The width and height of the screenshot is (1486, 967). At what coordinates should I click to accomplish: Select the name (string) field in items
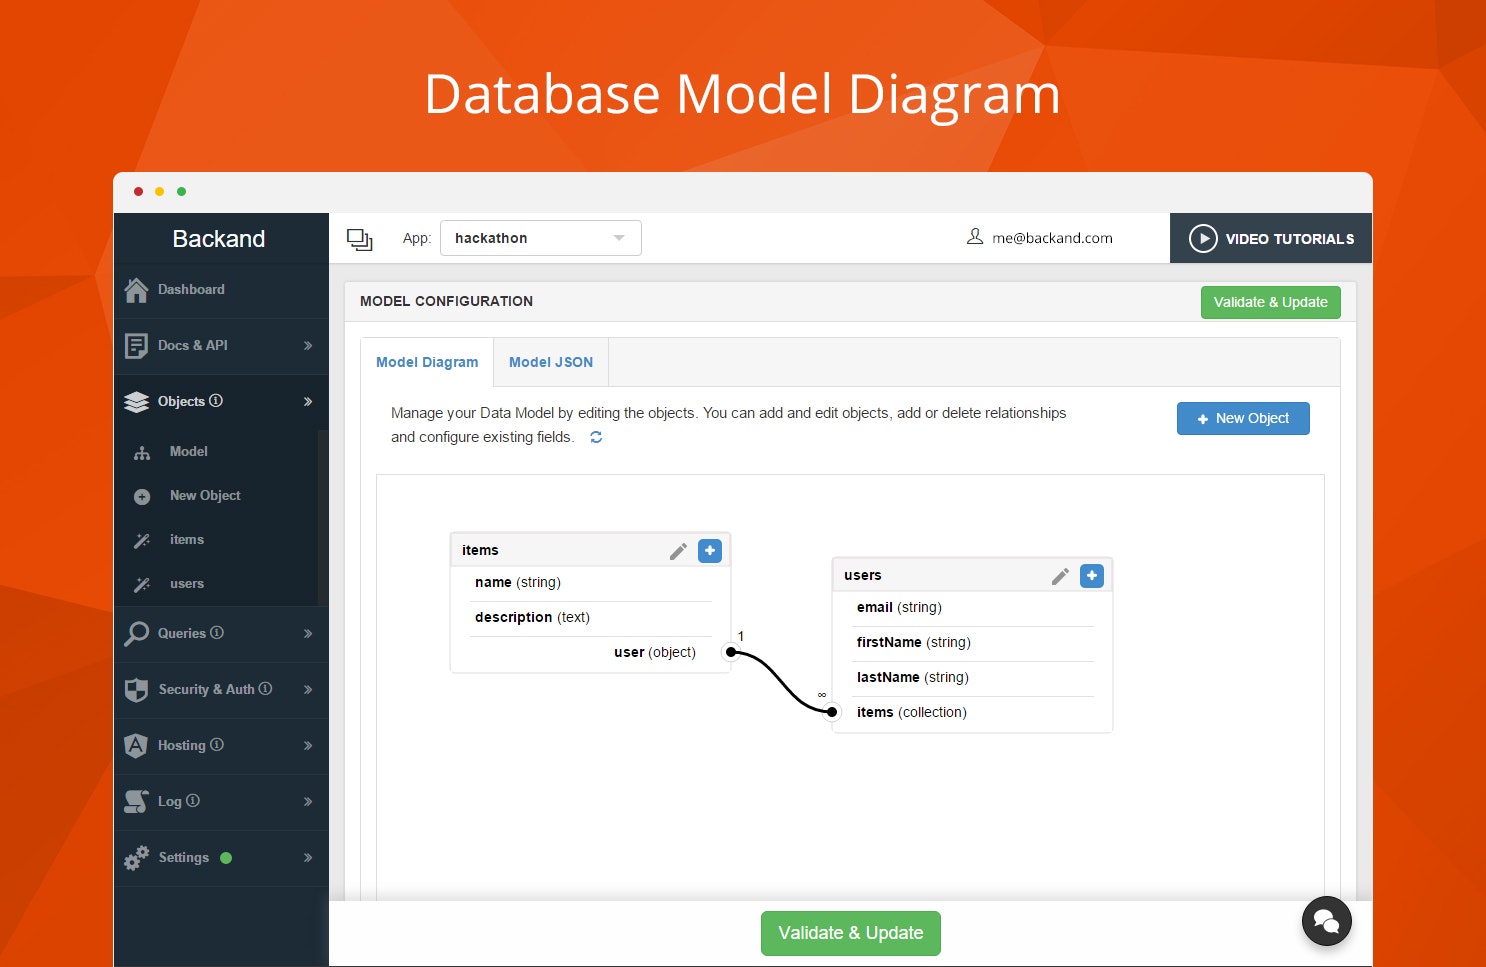[518, 582]
